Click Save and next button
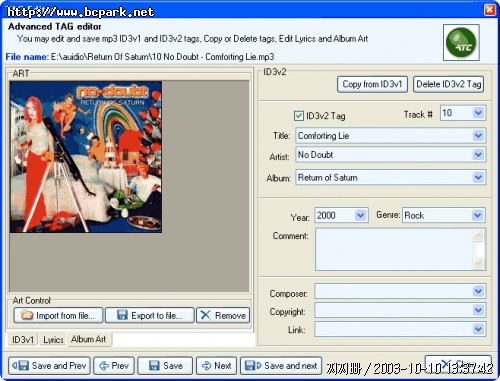500x381 pixels. pyautogui.click(x=281, y=366)
